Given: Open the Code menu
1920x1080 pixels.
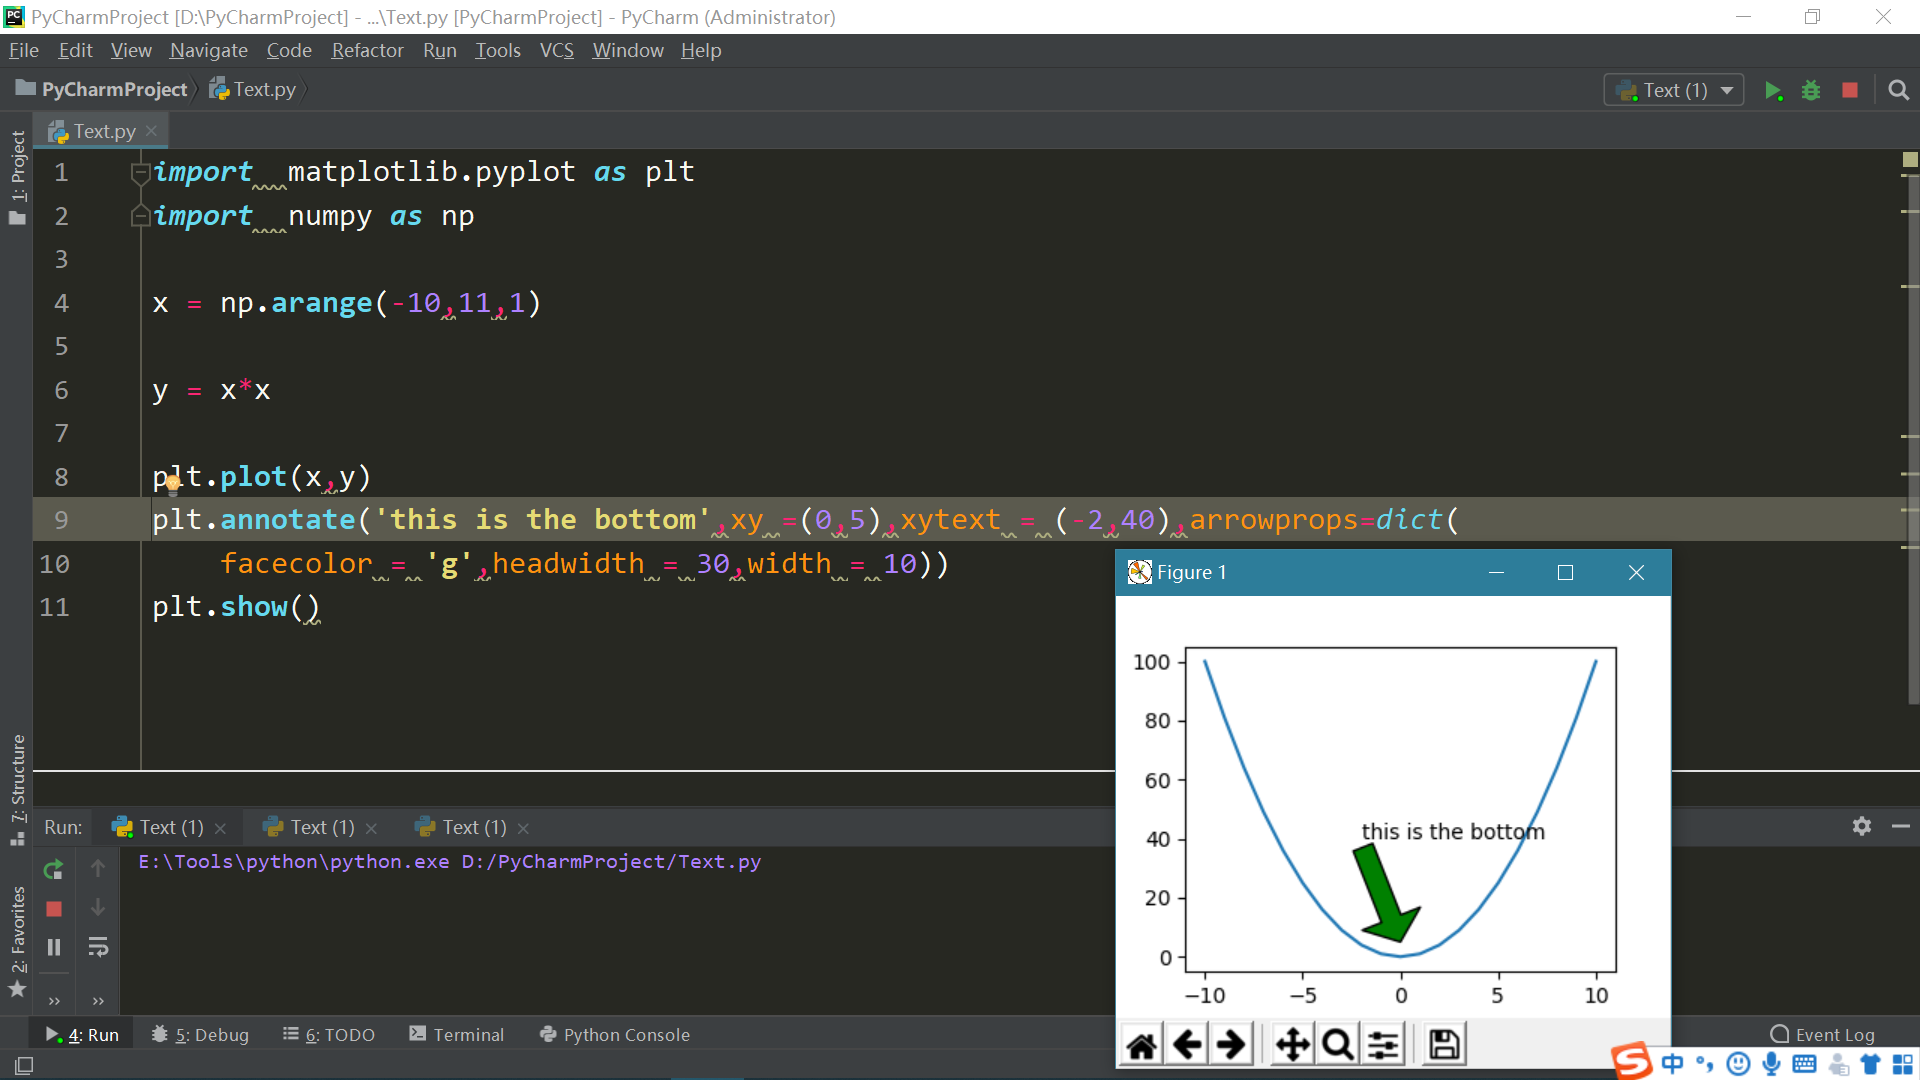Looking at the screenshot, I should [289, 50].
